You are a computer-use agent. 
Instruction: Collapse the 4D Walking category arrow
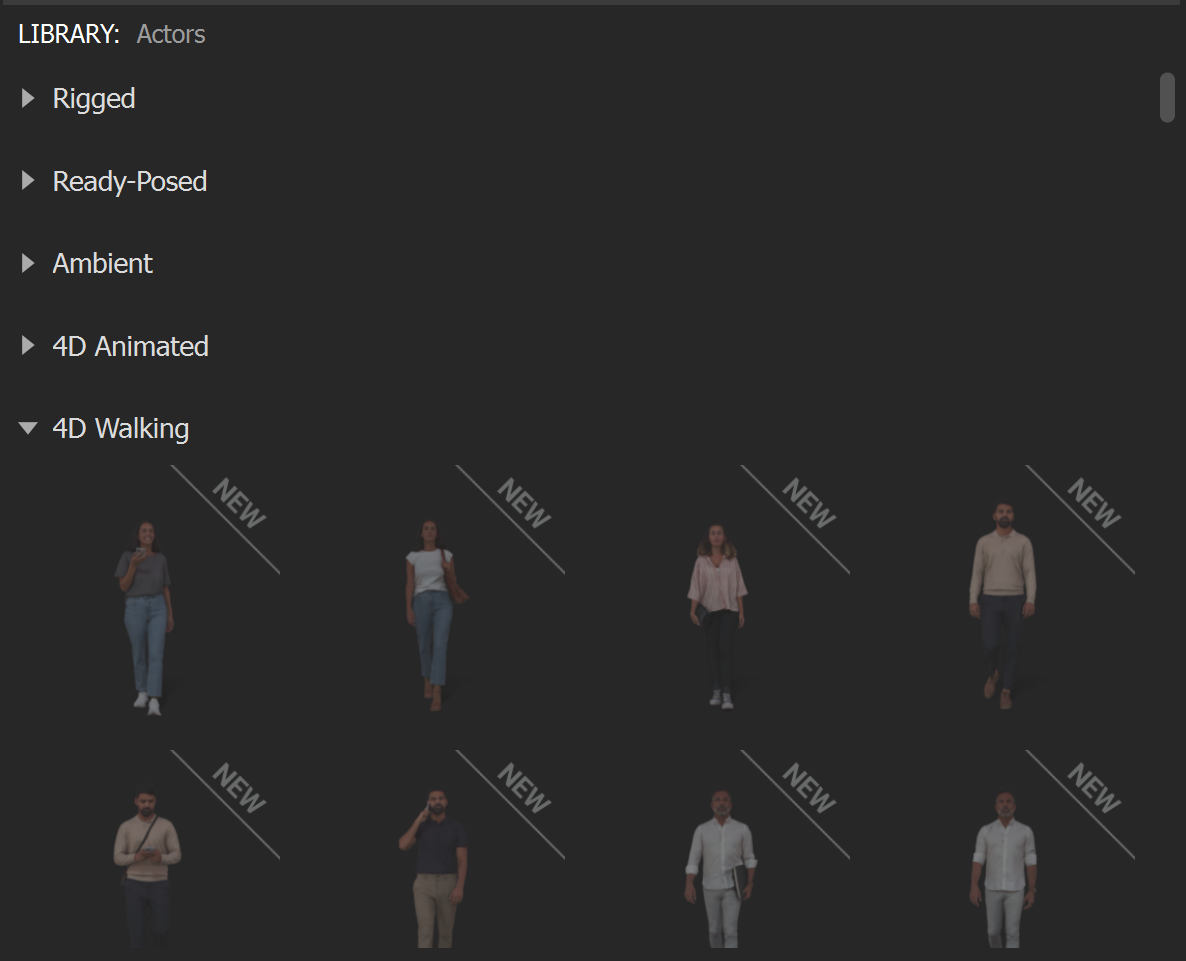coord(28,428)
